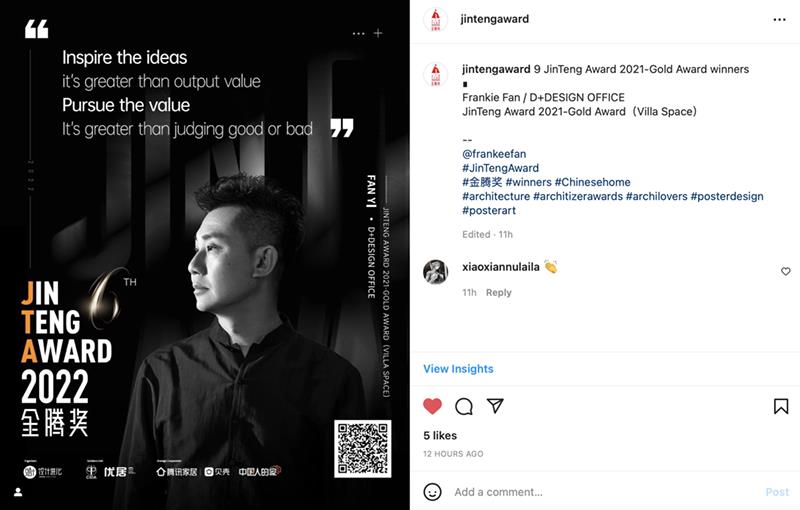Open xiaoxiannulaila's profile picture

coord(436,271)
